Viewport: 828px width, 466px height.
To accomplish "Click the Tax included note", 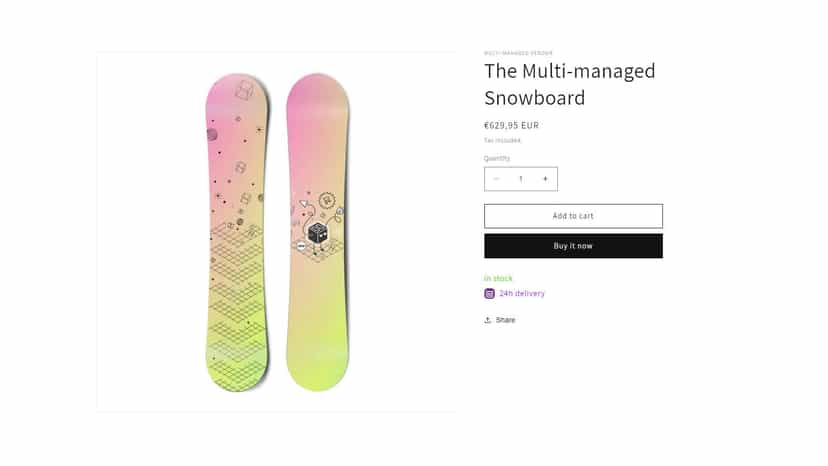I will point(502,141).
